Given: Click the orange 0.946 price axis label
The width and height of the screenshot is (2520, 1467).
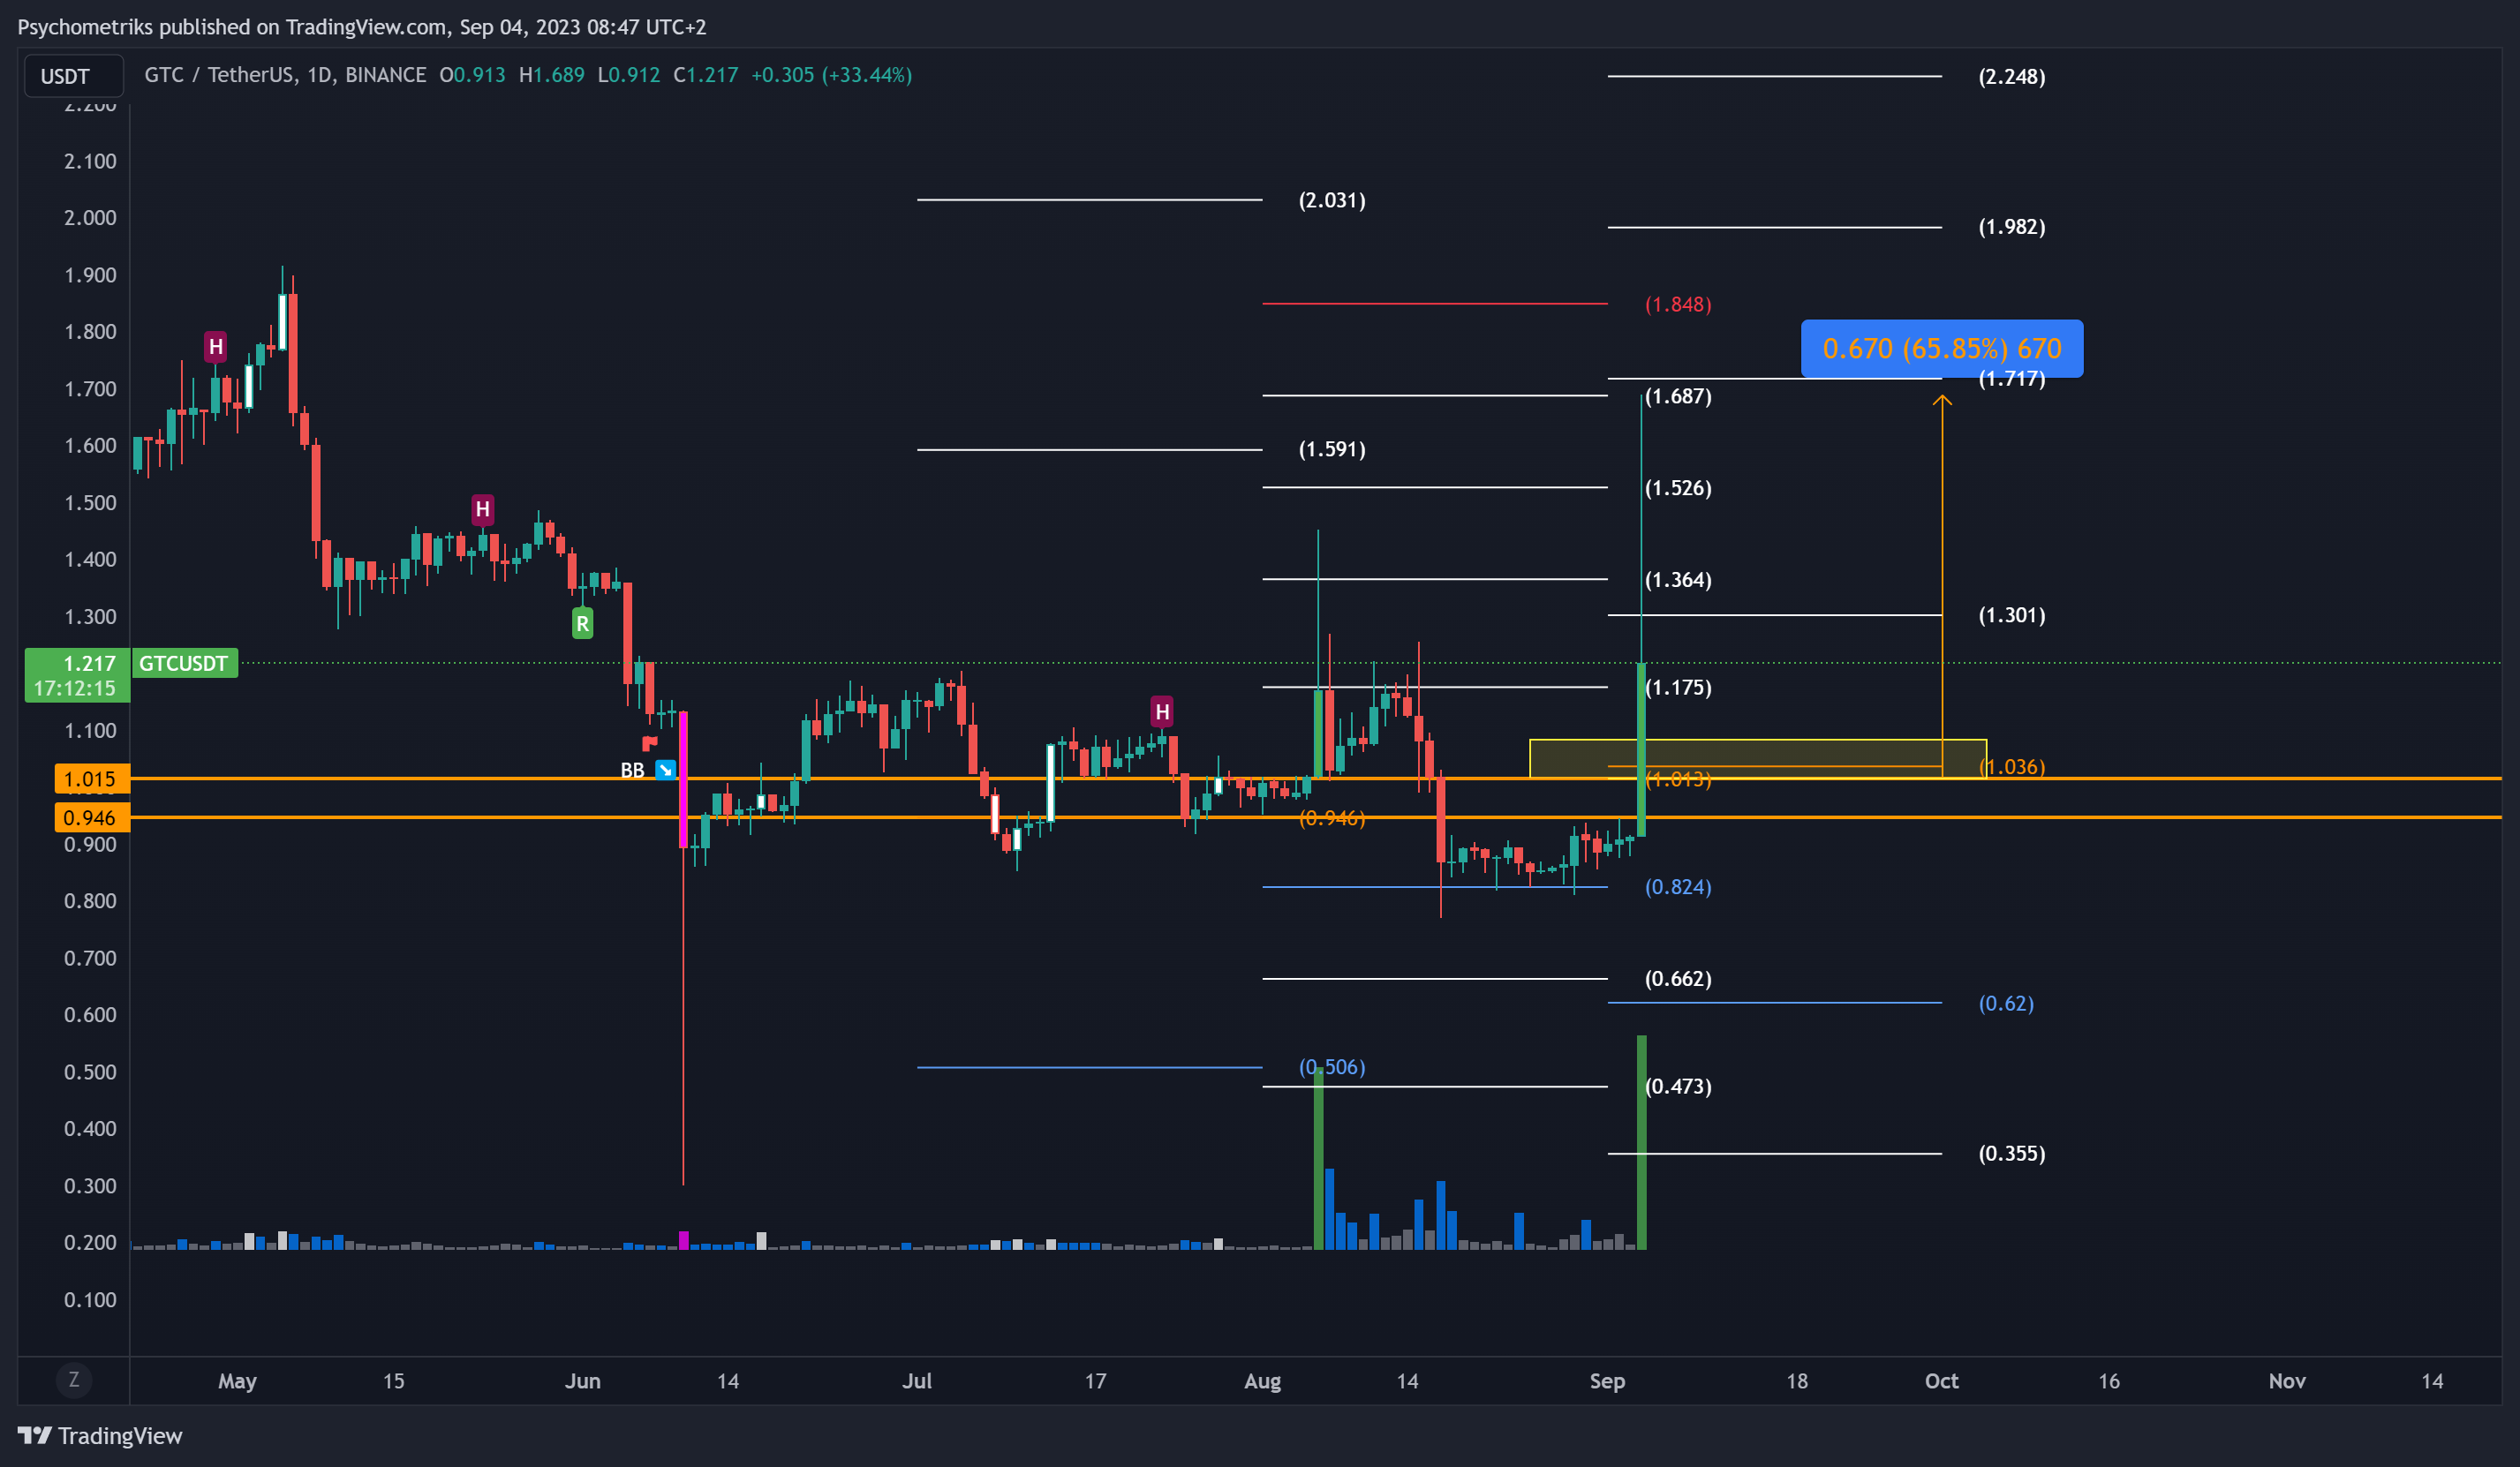Looking at the screenshot, I should 92,818.
